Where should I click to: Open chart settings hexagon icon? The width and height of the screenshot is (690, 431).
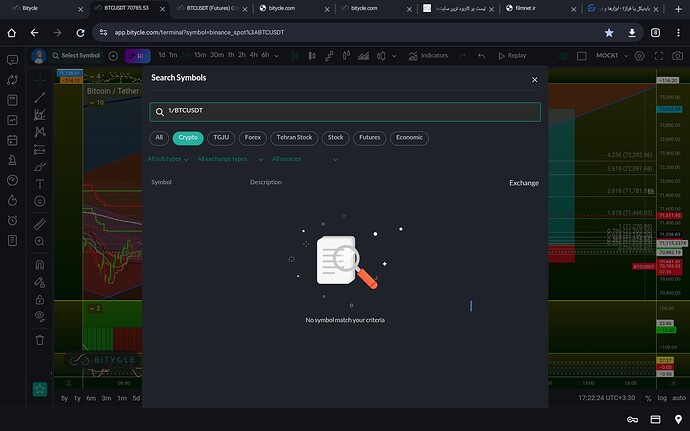(640, 56)
